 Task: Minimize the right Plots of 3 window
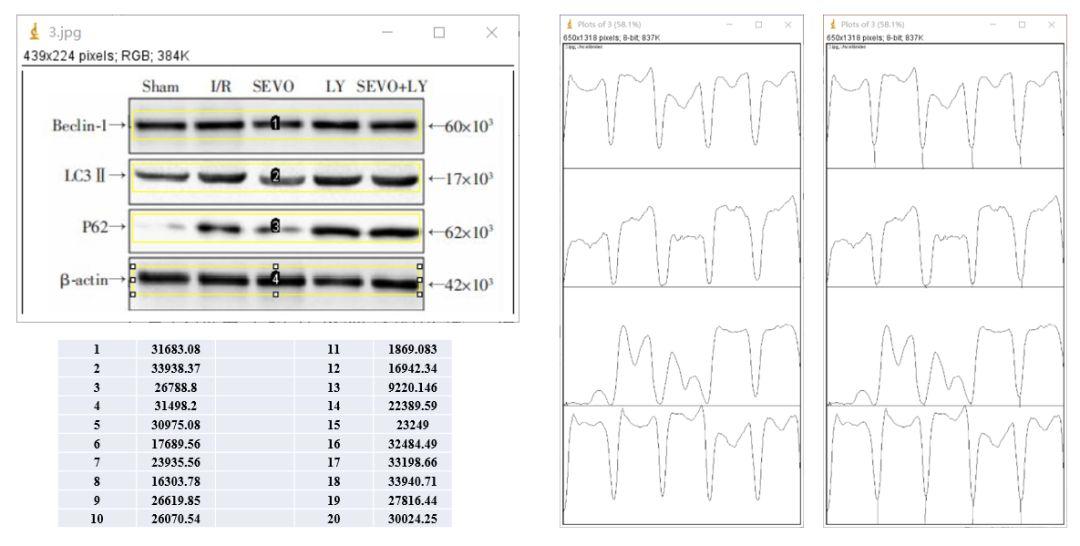tap(993, 25)
